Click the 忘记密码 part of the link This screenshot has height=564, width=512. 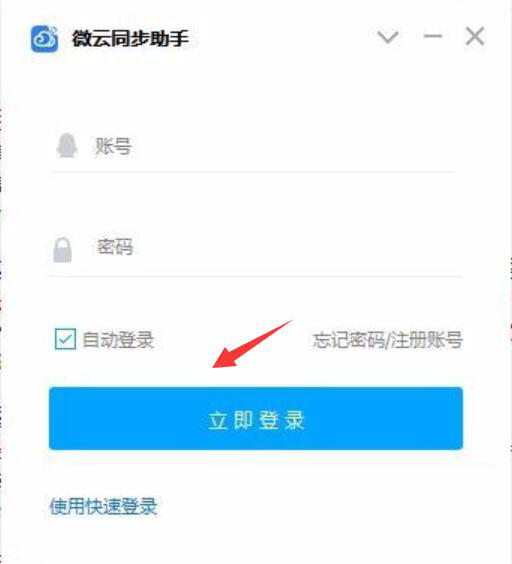pyautogui.click(x=349, y=340)
